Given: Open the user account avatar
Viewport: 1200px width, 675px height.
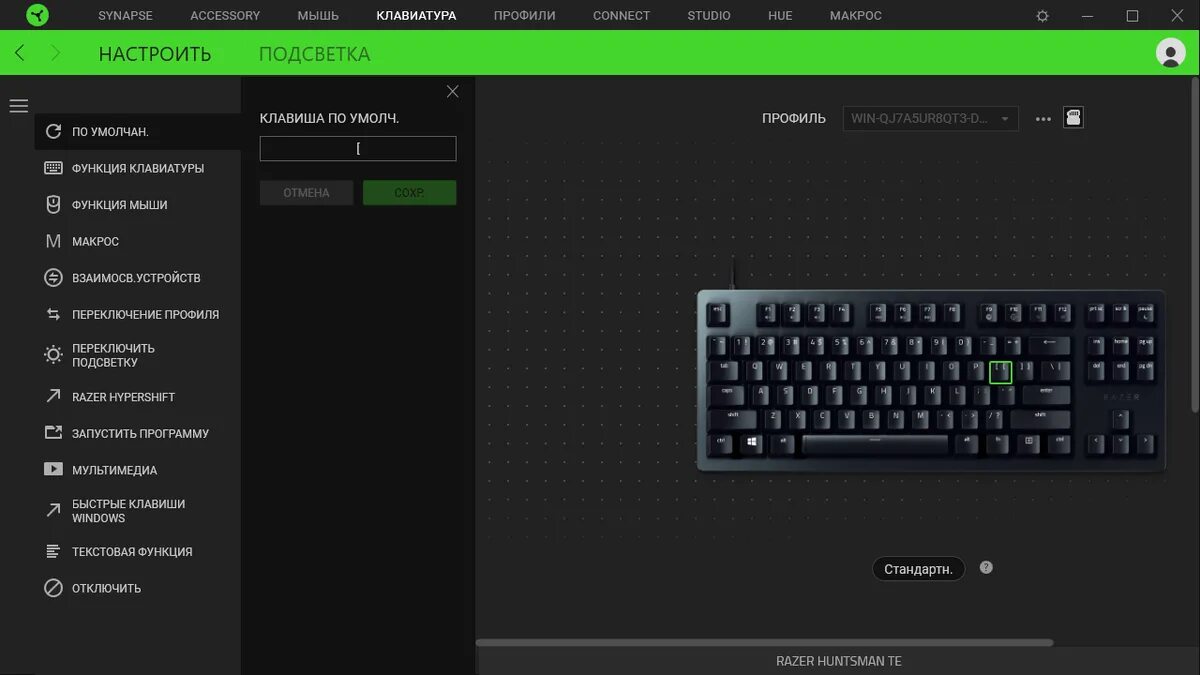Looking at the screenshot, I should pos(1170,53).
